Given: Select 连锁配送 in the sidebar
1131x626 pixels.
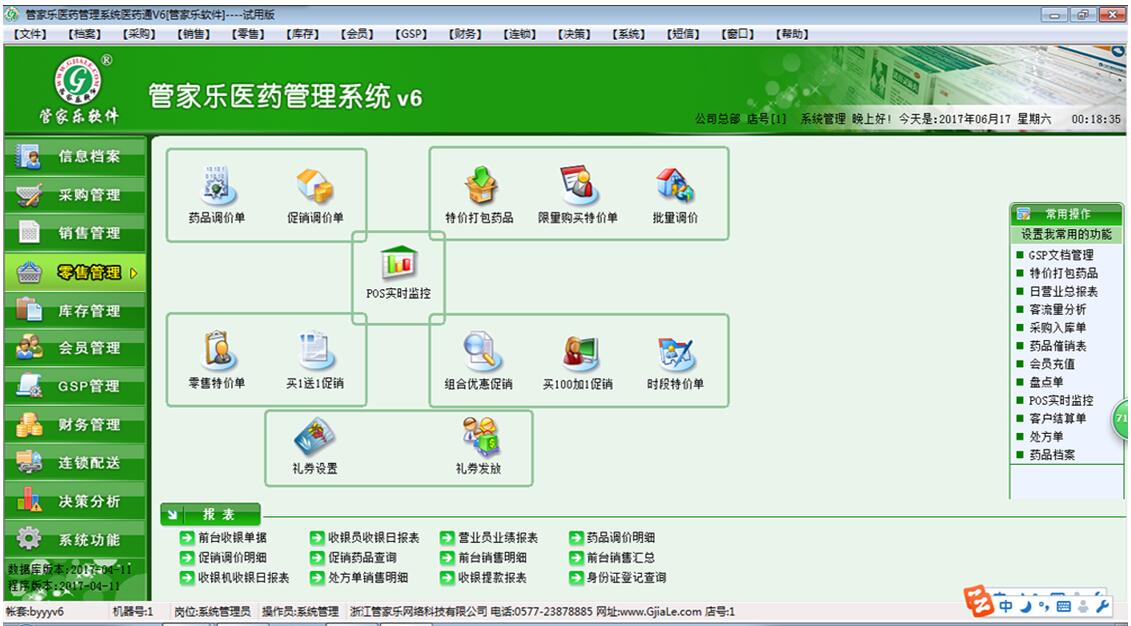Looking at the screenshot, I should pyautogui.click(x=74, y=463).
